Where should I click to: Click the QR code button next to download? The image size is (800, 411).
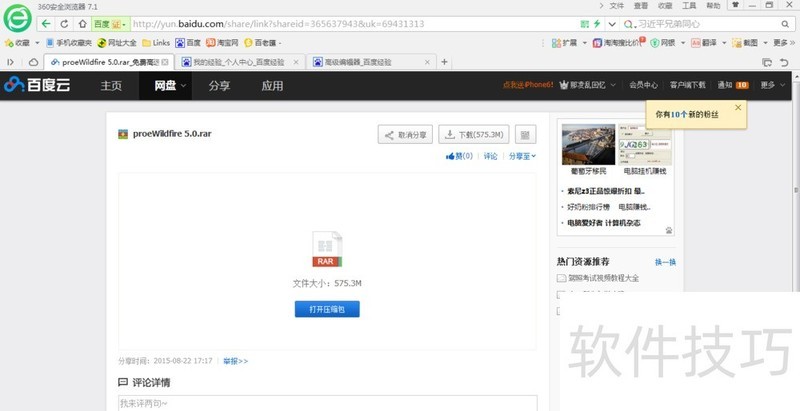pos(526,135)
